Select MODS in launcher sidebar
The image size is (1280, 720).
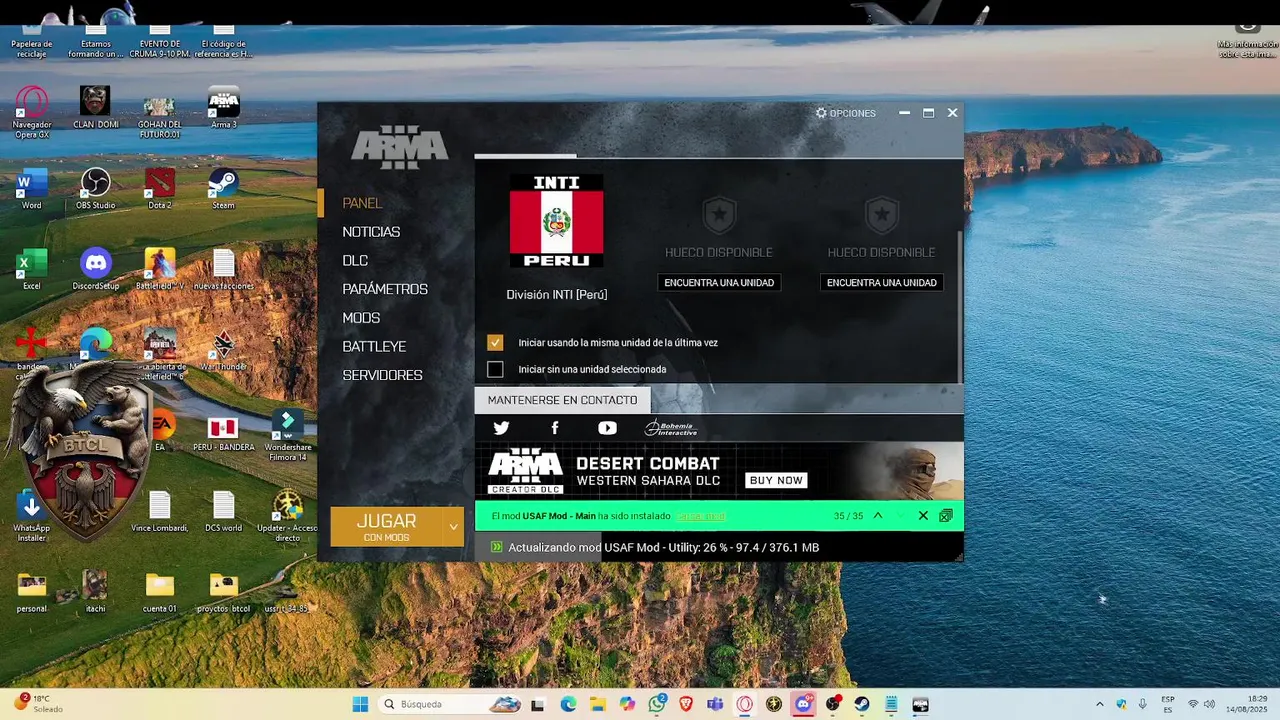tap(361, 318)
